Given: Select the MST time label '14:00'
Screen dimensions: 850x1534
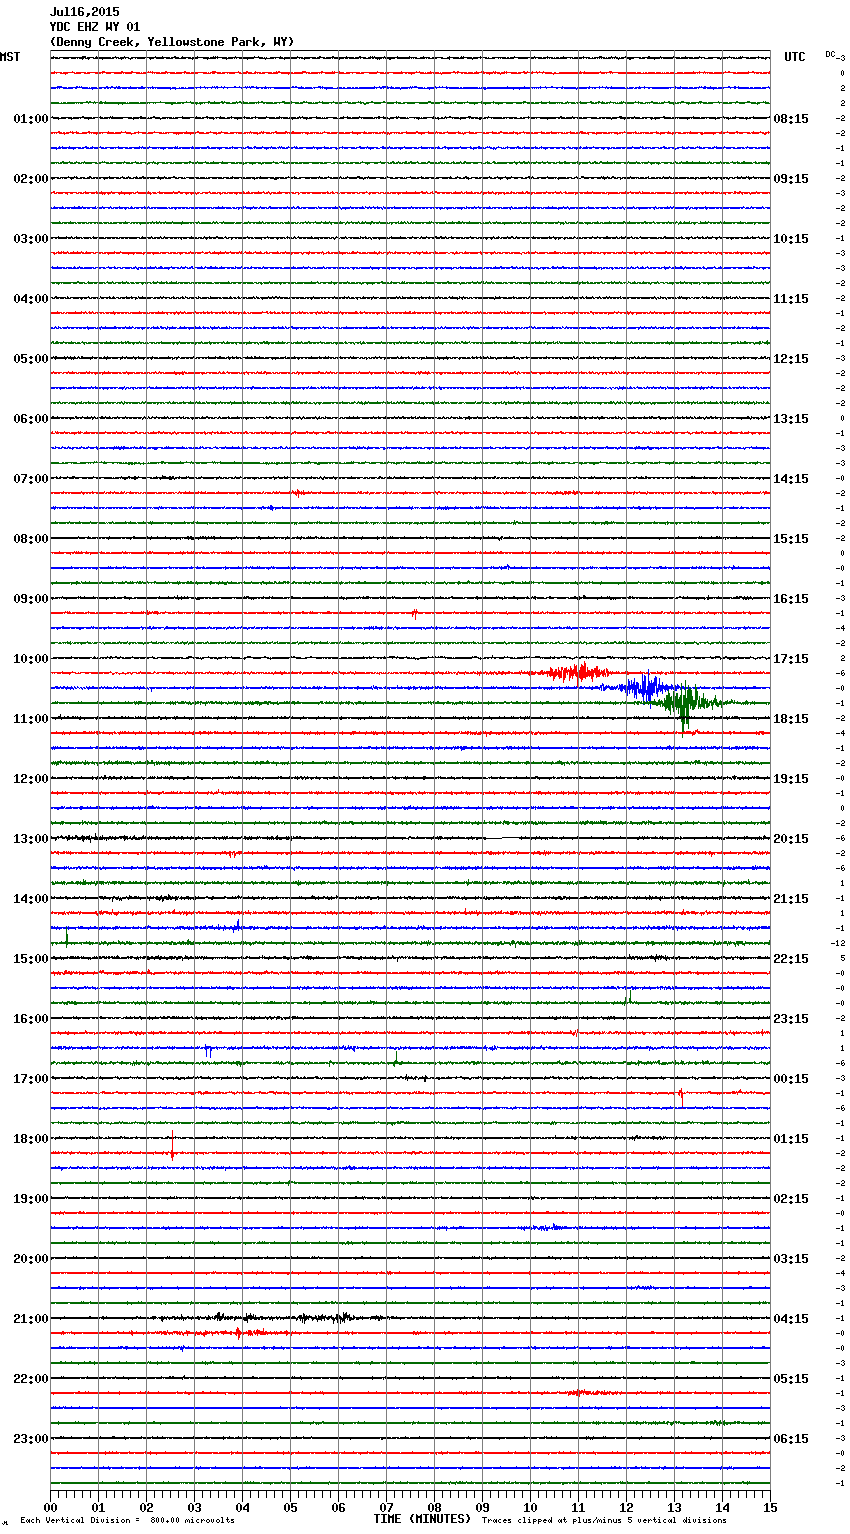Looking at the screenshot, I should click(30, 899).
